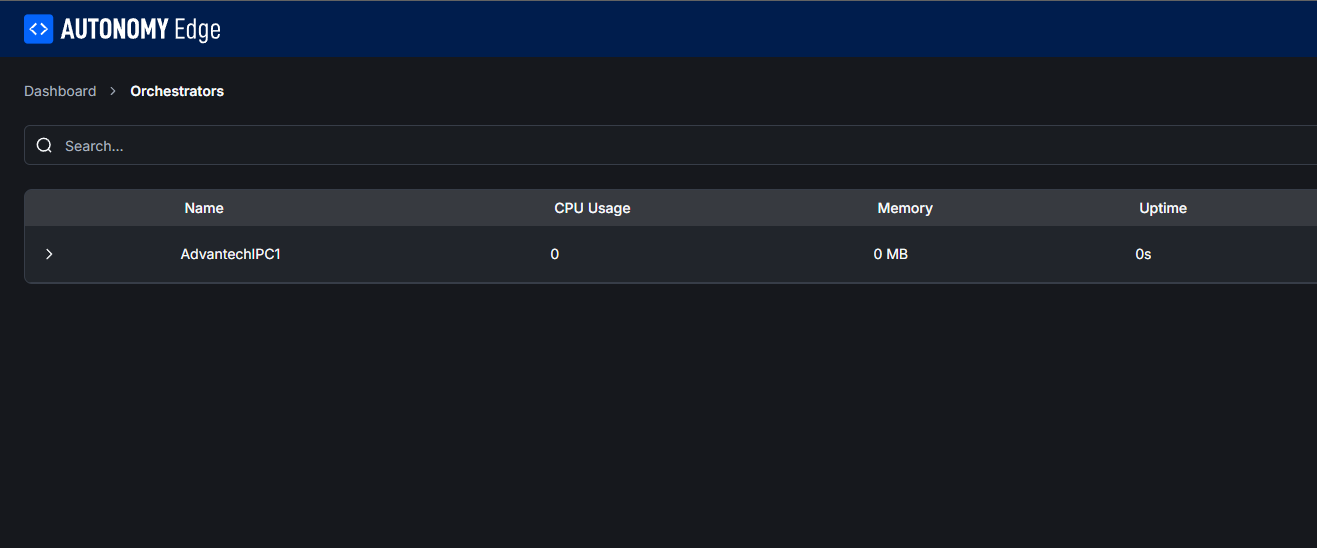
Task: Sort by the CPU Usage column header
Action: coord(592,208)
